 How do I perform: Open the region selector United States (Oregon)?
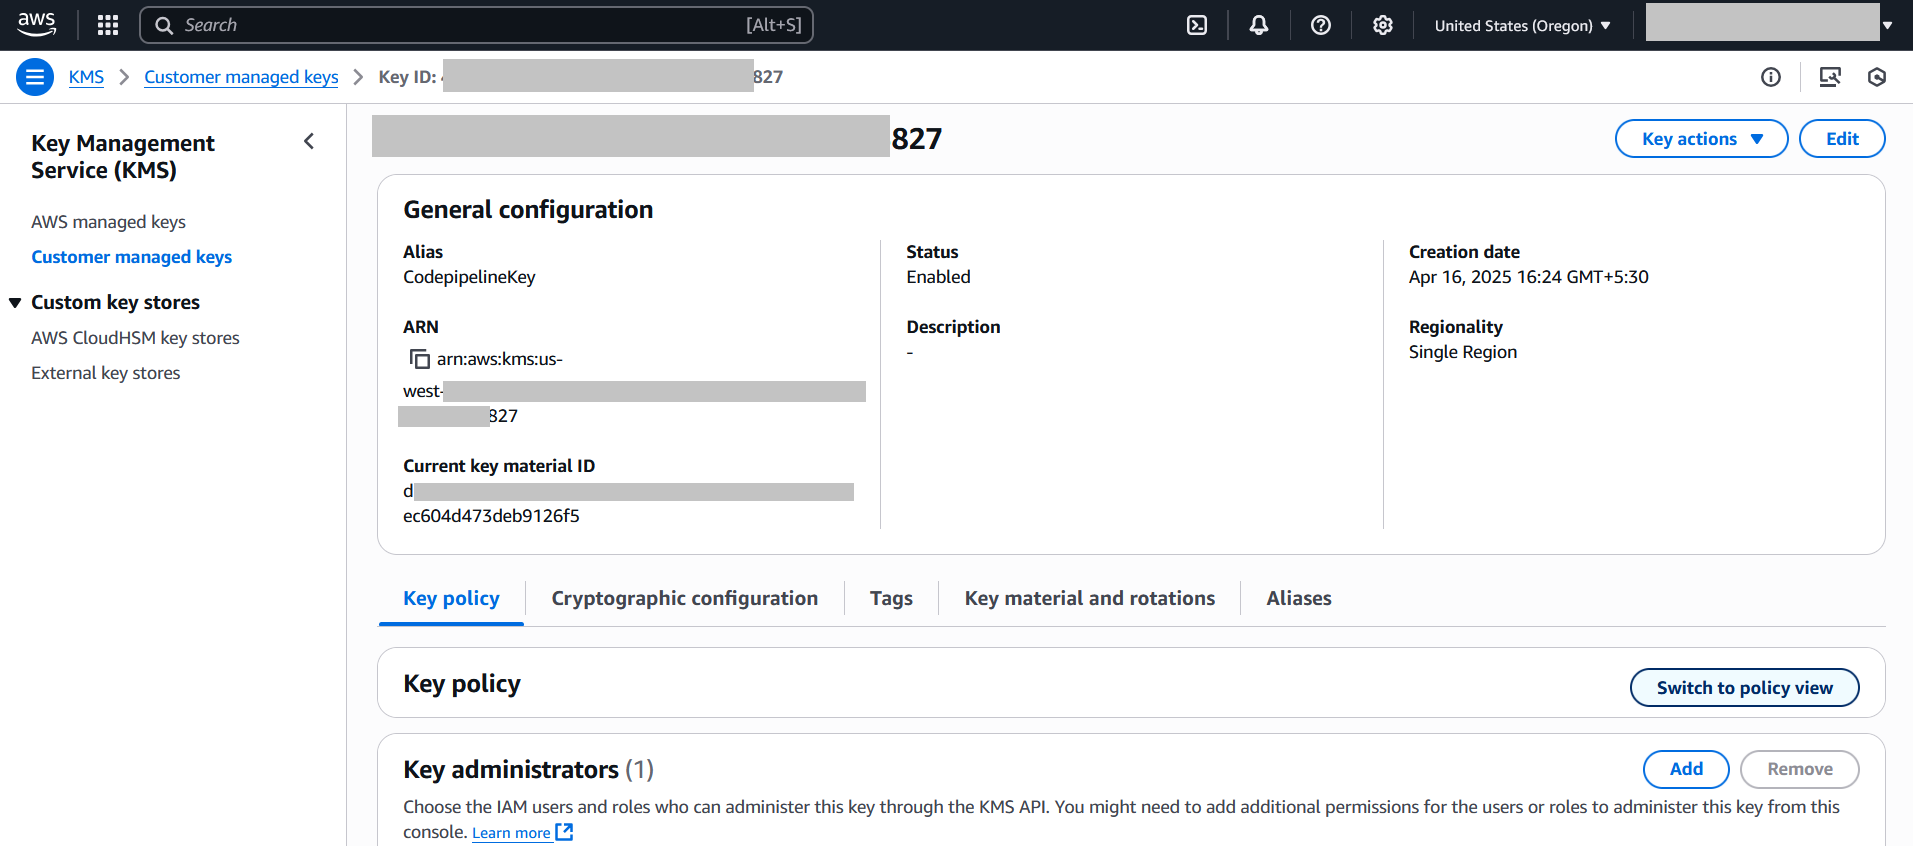tap(1522, 25)
